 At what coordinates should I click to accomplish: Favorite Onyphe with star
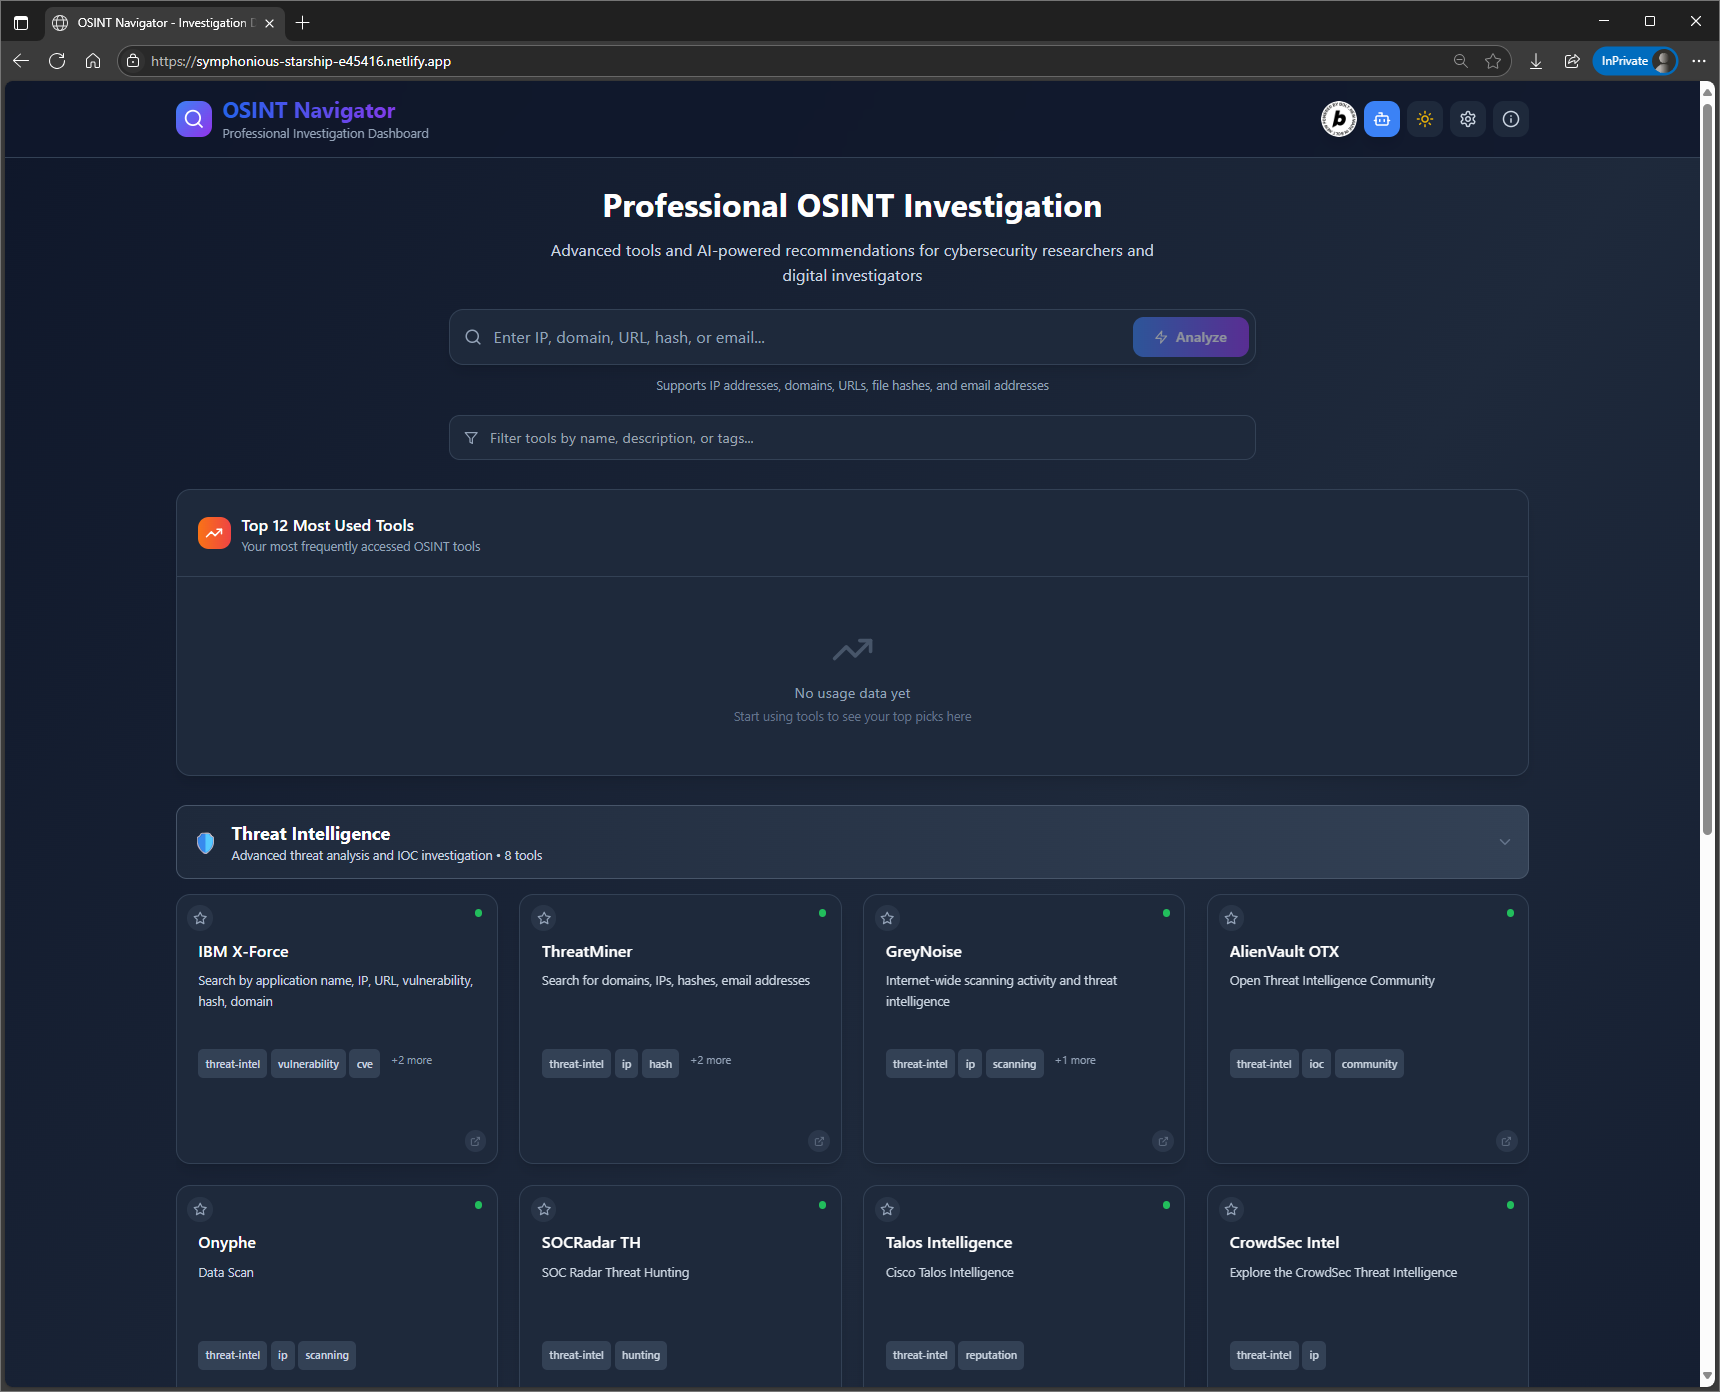tap(200, 1209)
